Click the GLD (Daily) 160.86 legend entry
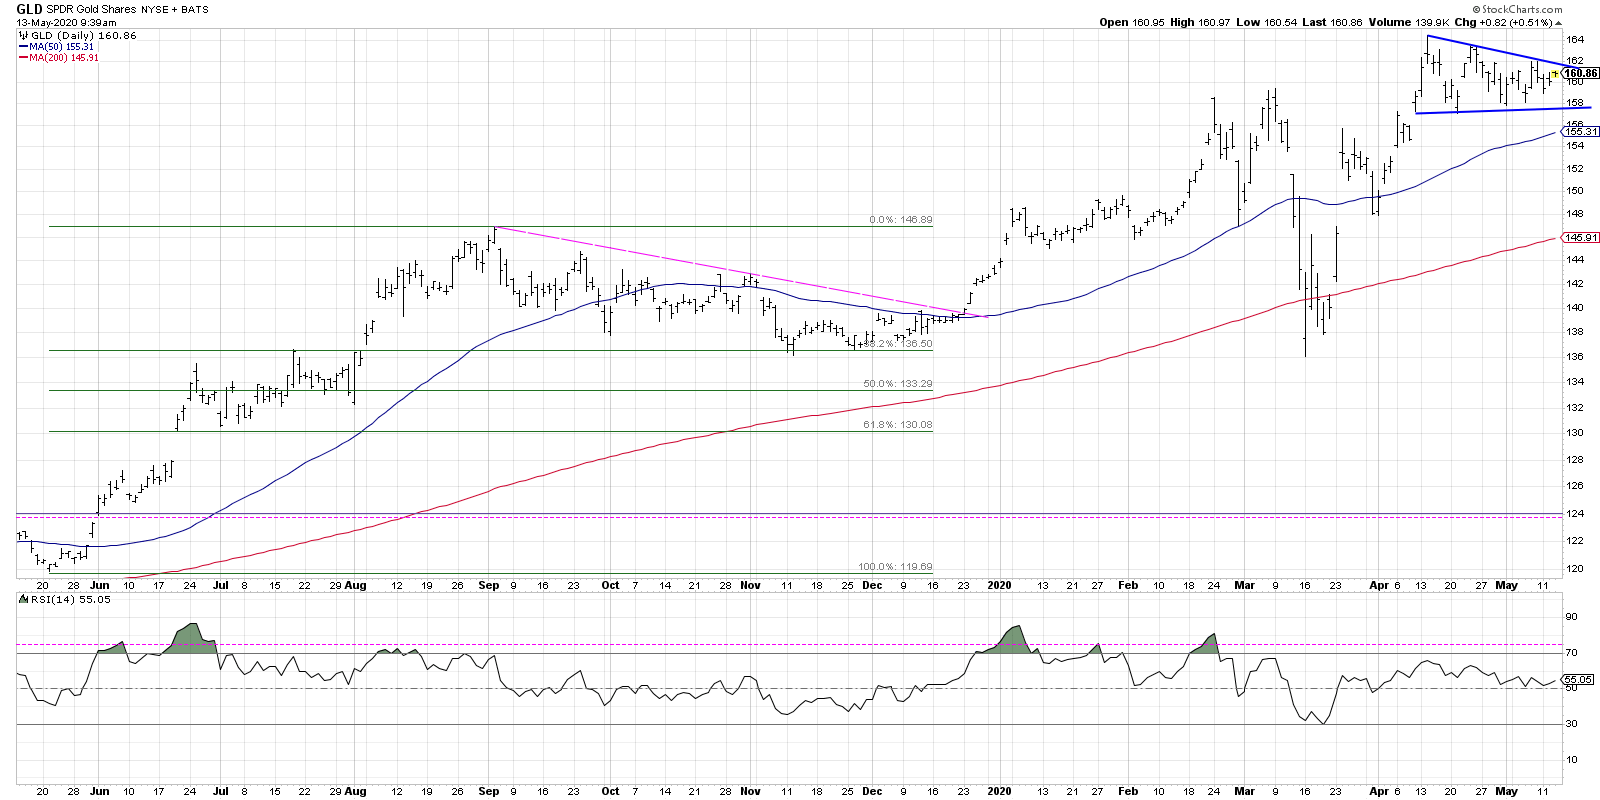The height and width of the screenshot is (800, 1600). [x=84, y=35]
